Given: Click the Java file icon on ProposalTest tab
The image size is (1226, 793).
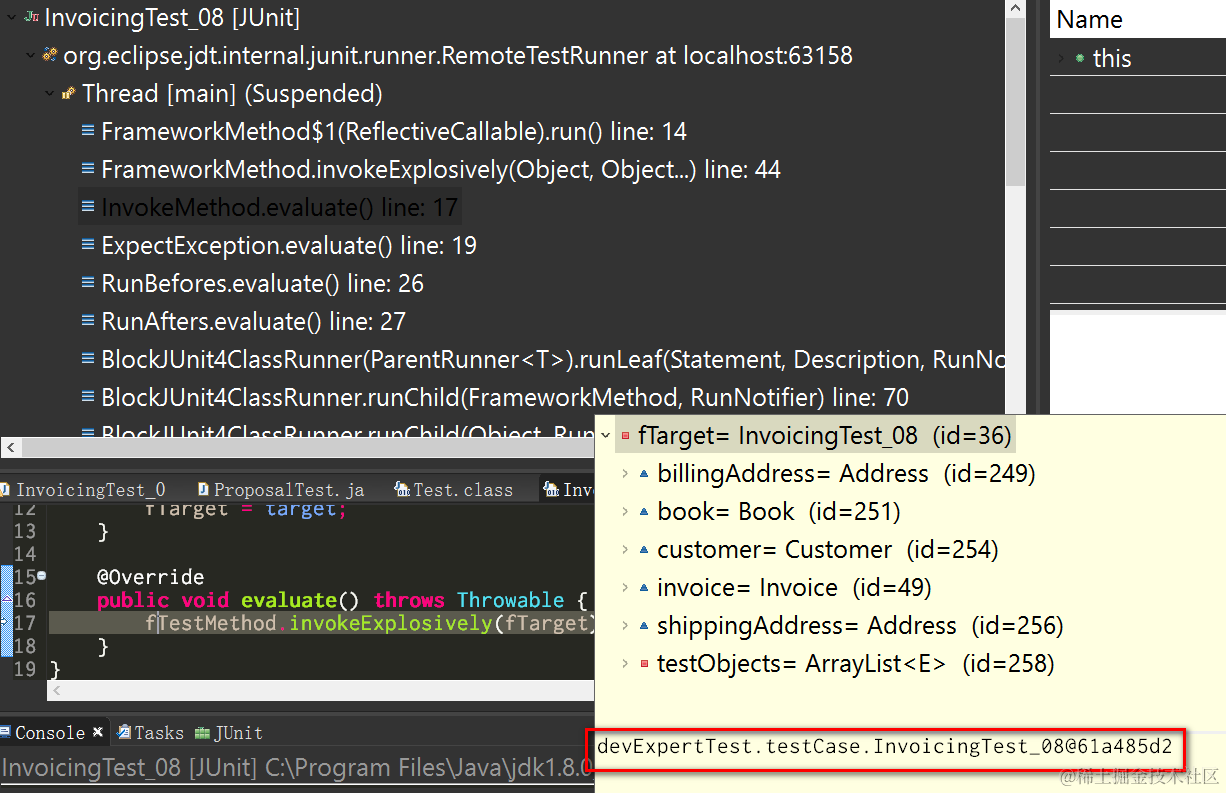Looking at the screenshot, I should (x=204, y=489).
